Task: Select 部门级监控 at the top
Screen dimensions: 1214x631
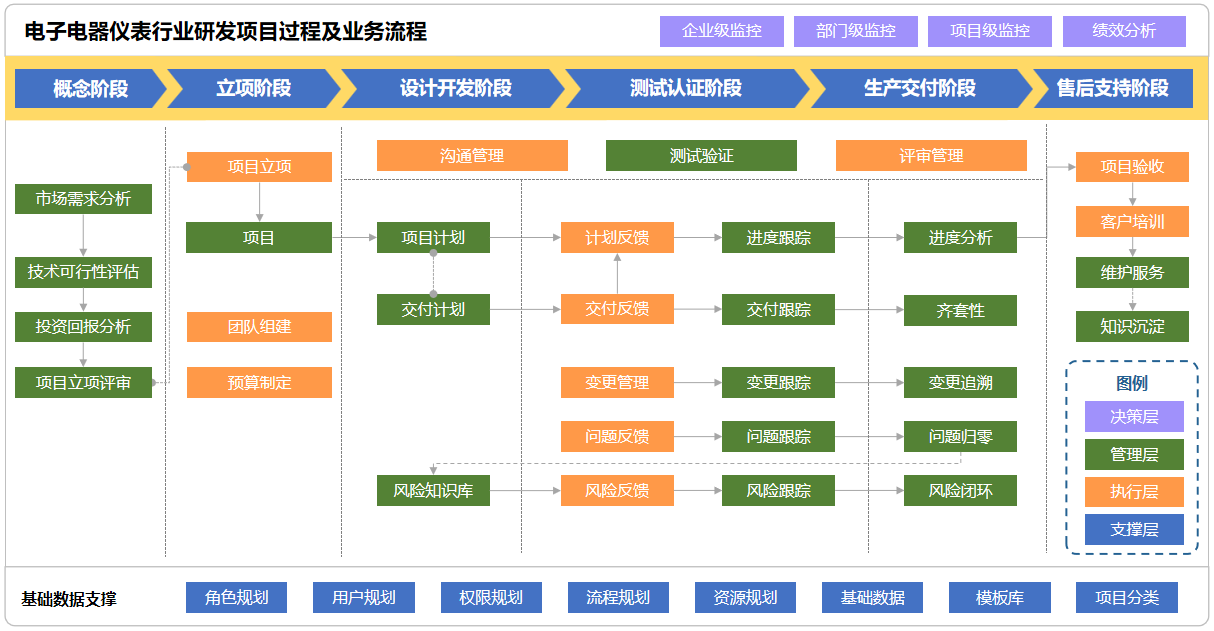Action: [x=857, y=31]
